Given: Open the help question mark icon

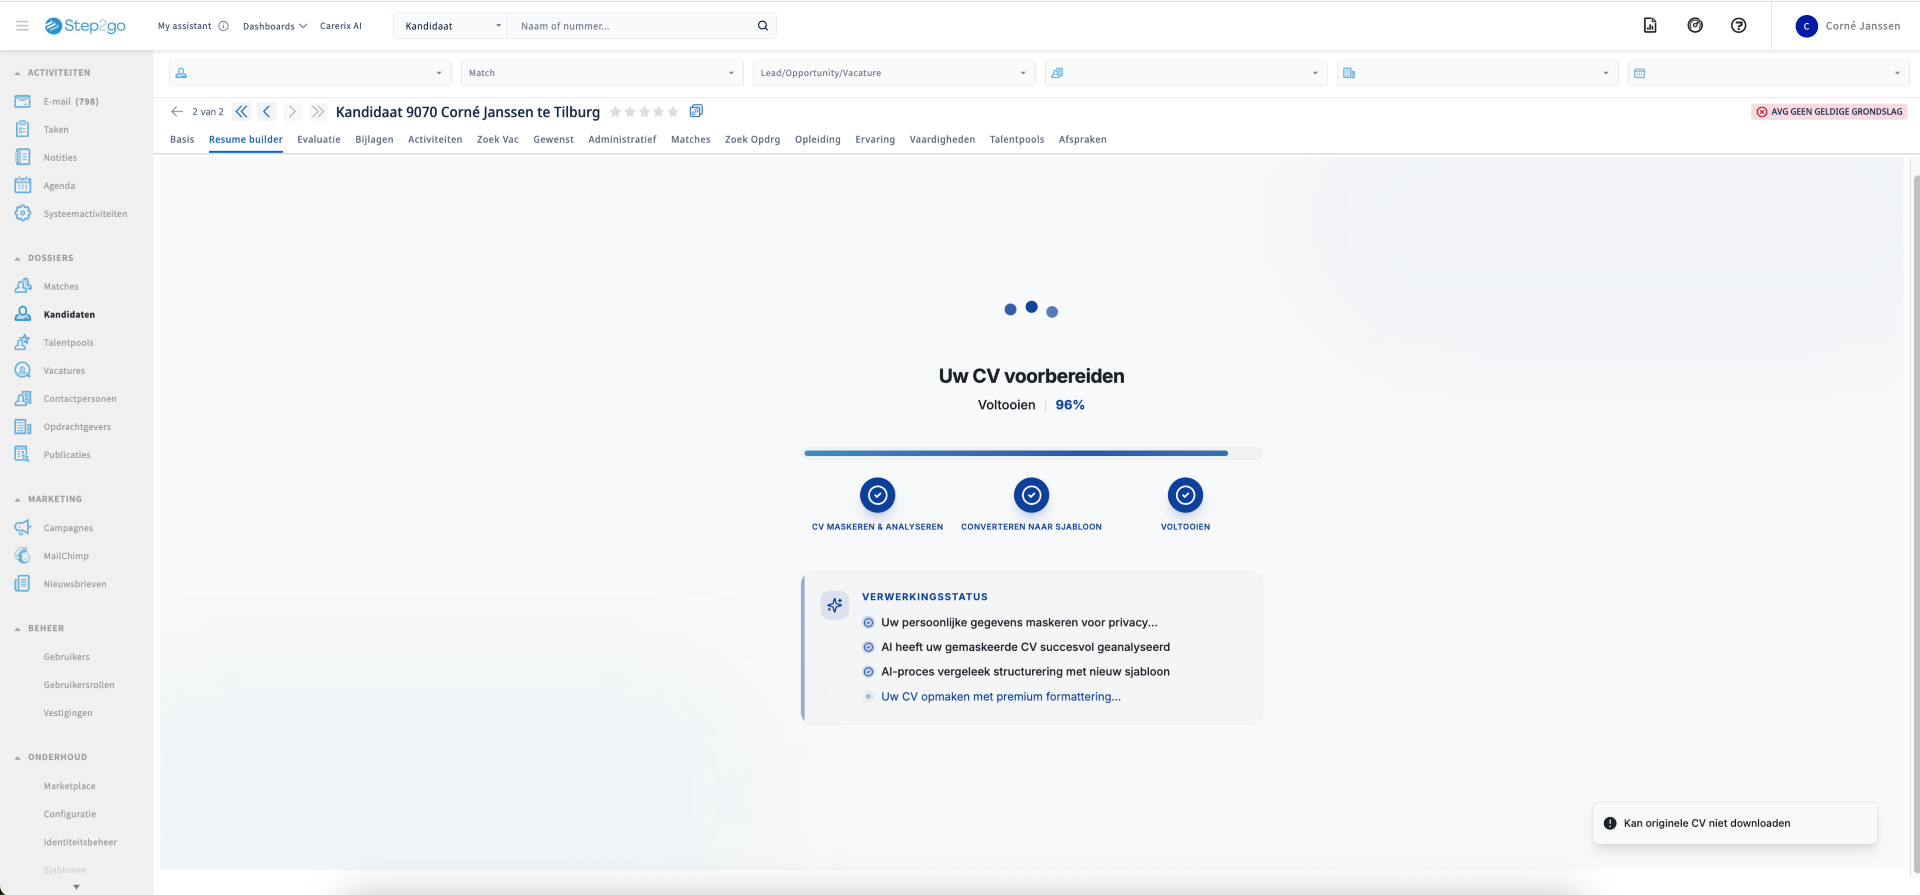Looking at the screenshot, I should [1739, 26].
